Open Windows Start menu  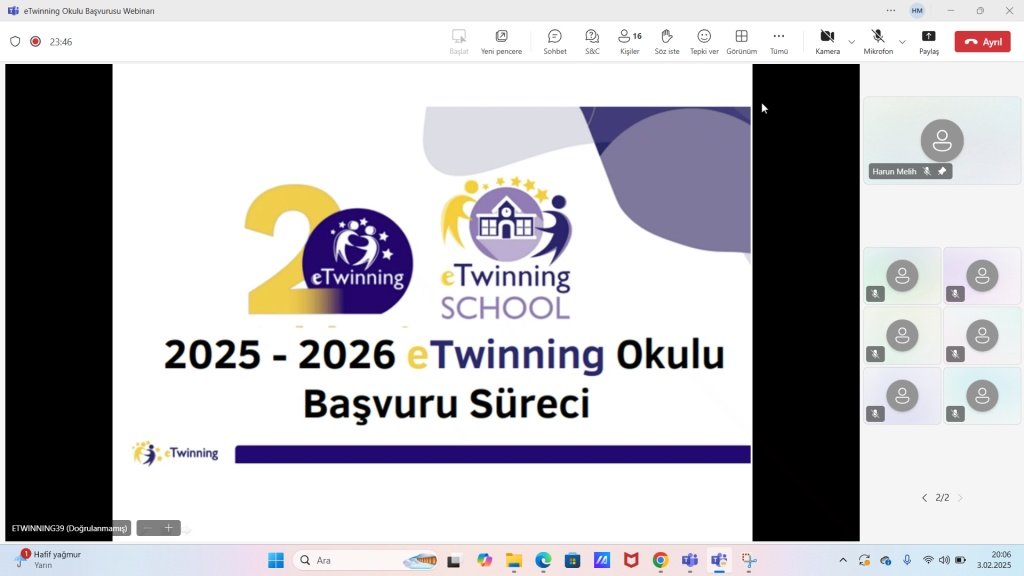[x=276, y=560]
